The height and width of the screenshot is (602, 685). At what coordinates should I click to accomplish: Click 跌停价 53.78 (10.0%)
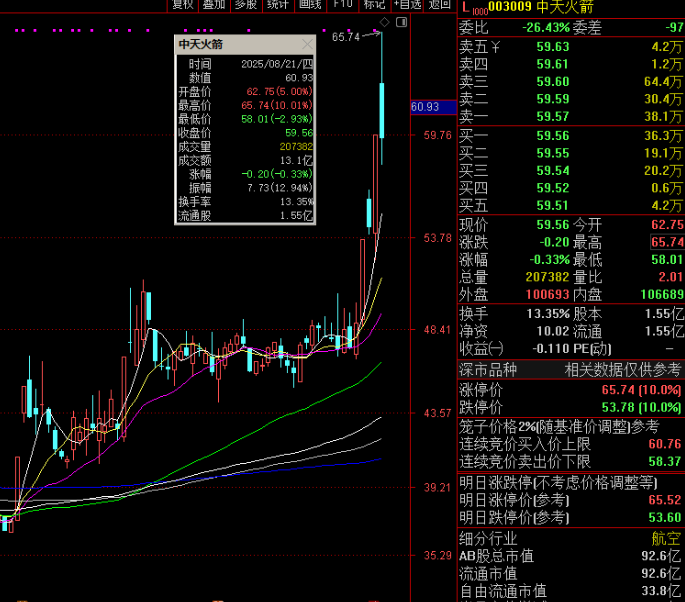[x=571, y=408]
